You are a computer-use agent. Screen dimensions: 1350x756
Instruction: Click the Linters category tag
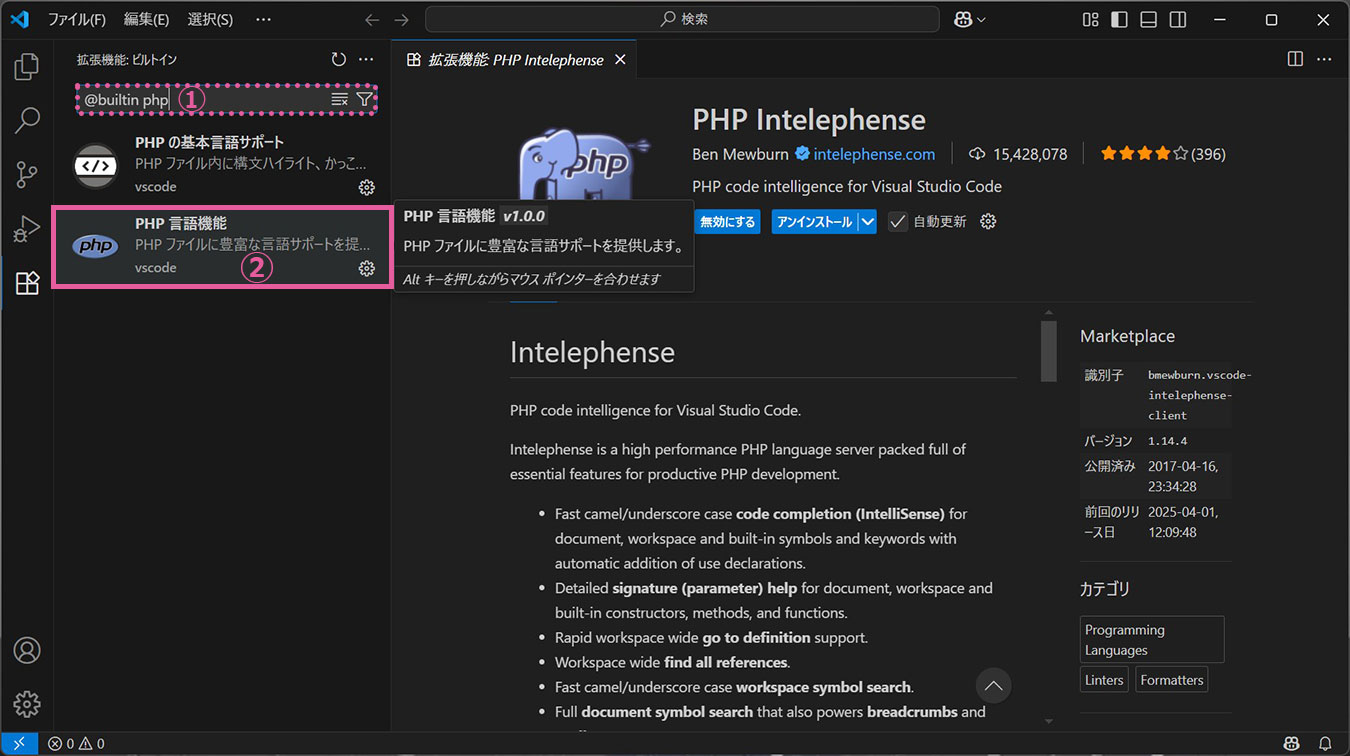[1104, 680]
